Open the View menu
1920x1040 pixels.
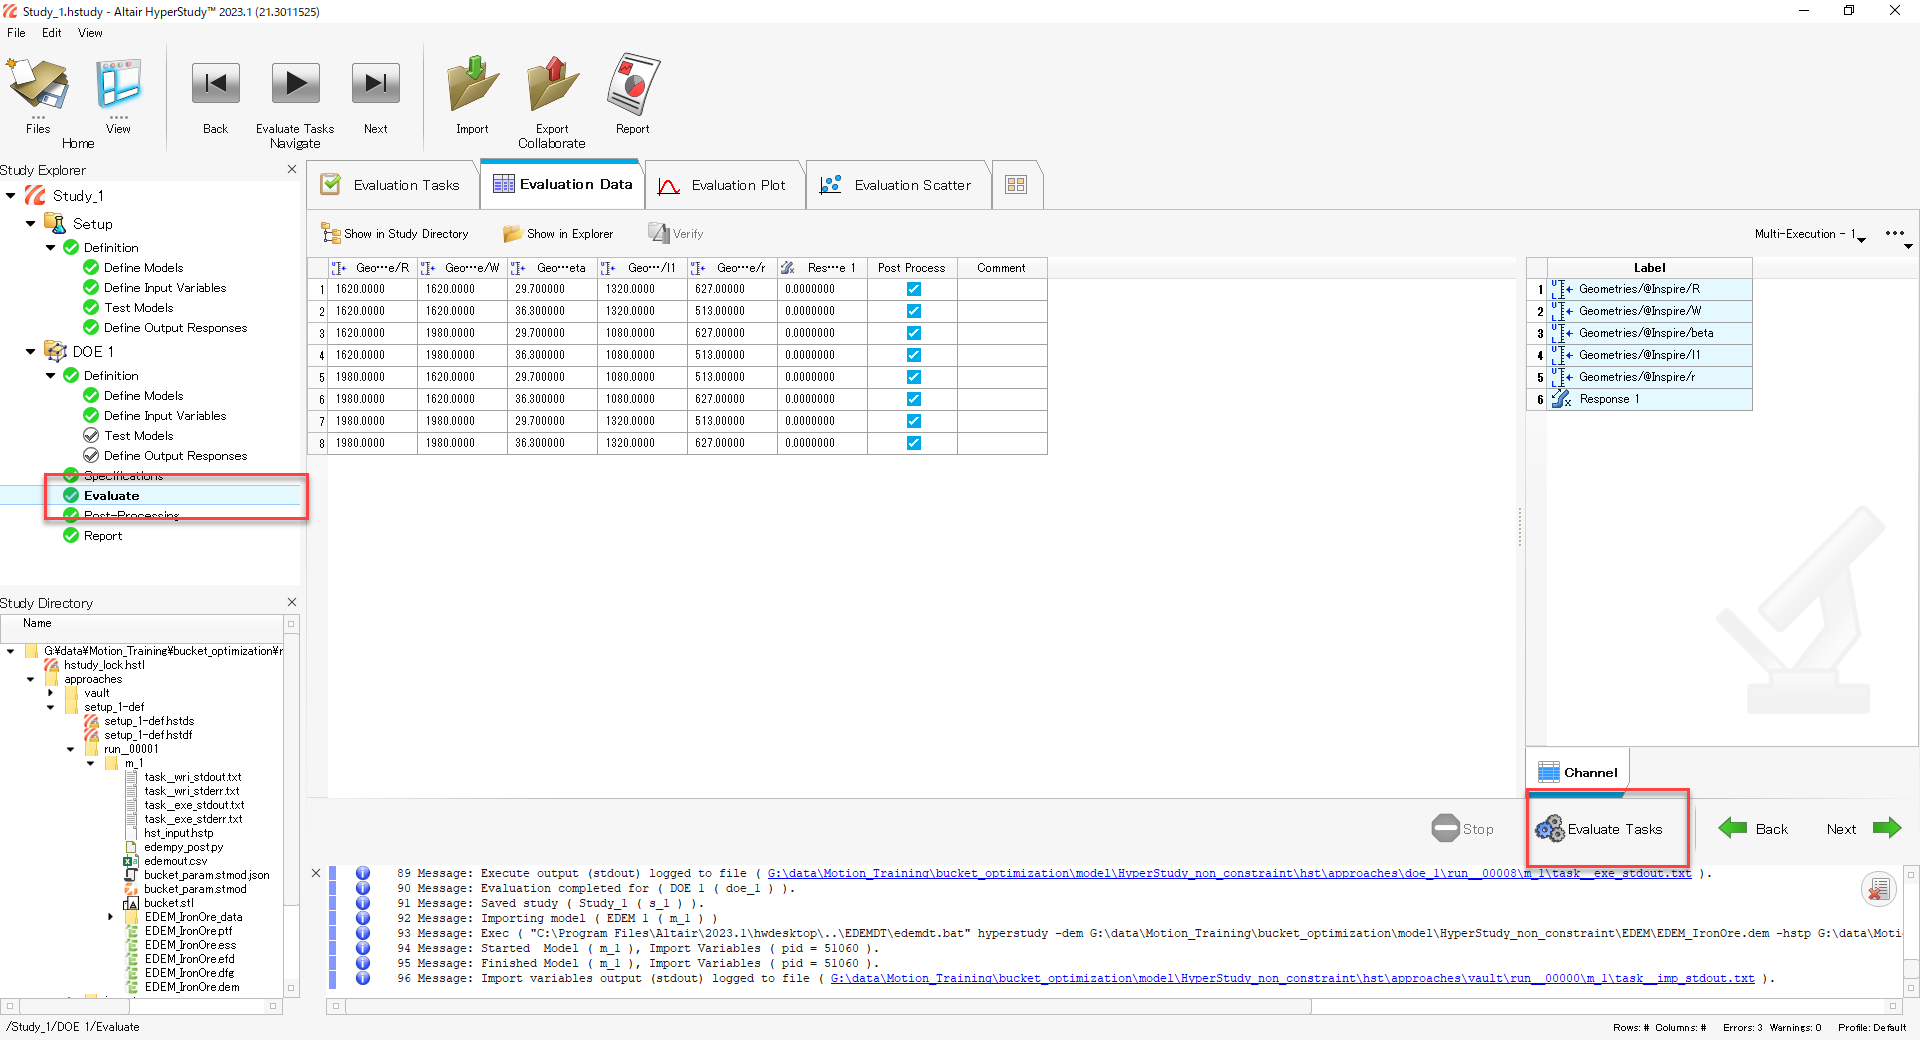(90, 33)
